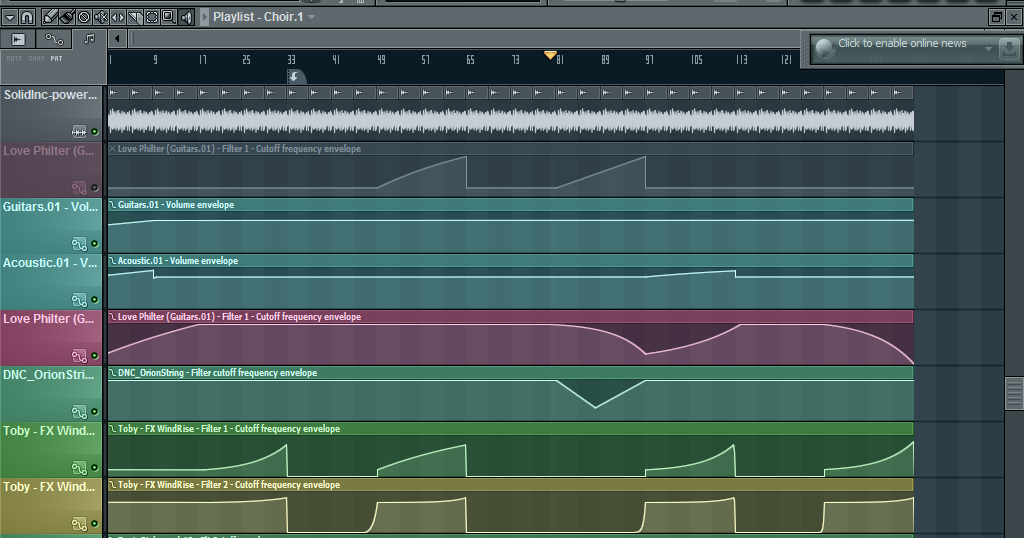Click the Acoustic.01 track automation icon
The width and height of the screenshot is (1024, 538).
pyautogui.click(x=79, y=300)
